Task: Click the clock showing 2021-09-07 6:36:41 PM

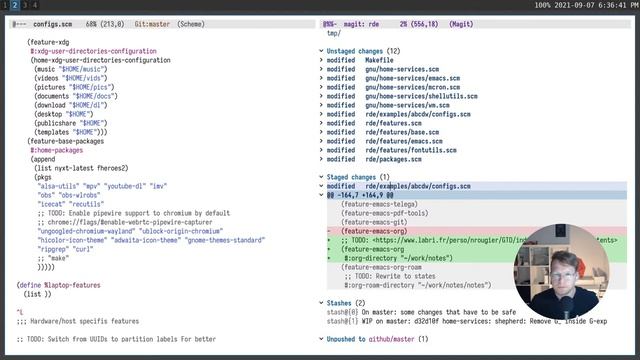Action: tap(596, 5)
